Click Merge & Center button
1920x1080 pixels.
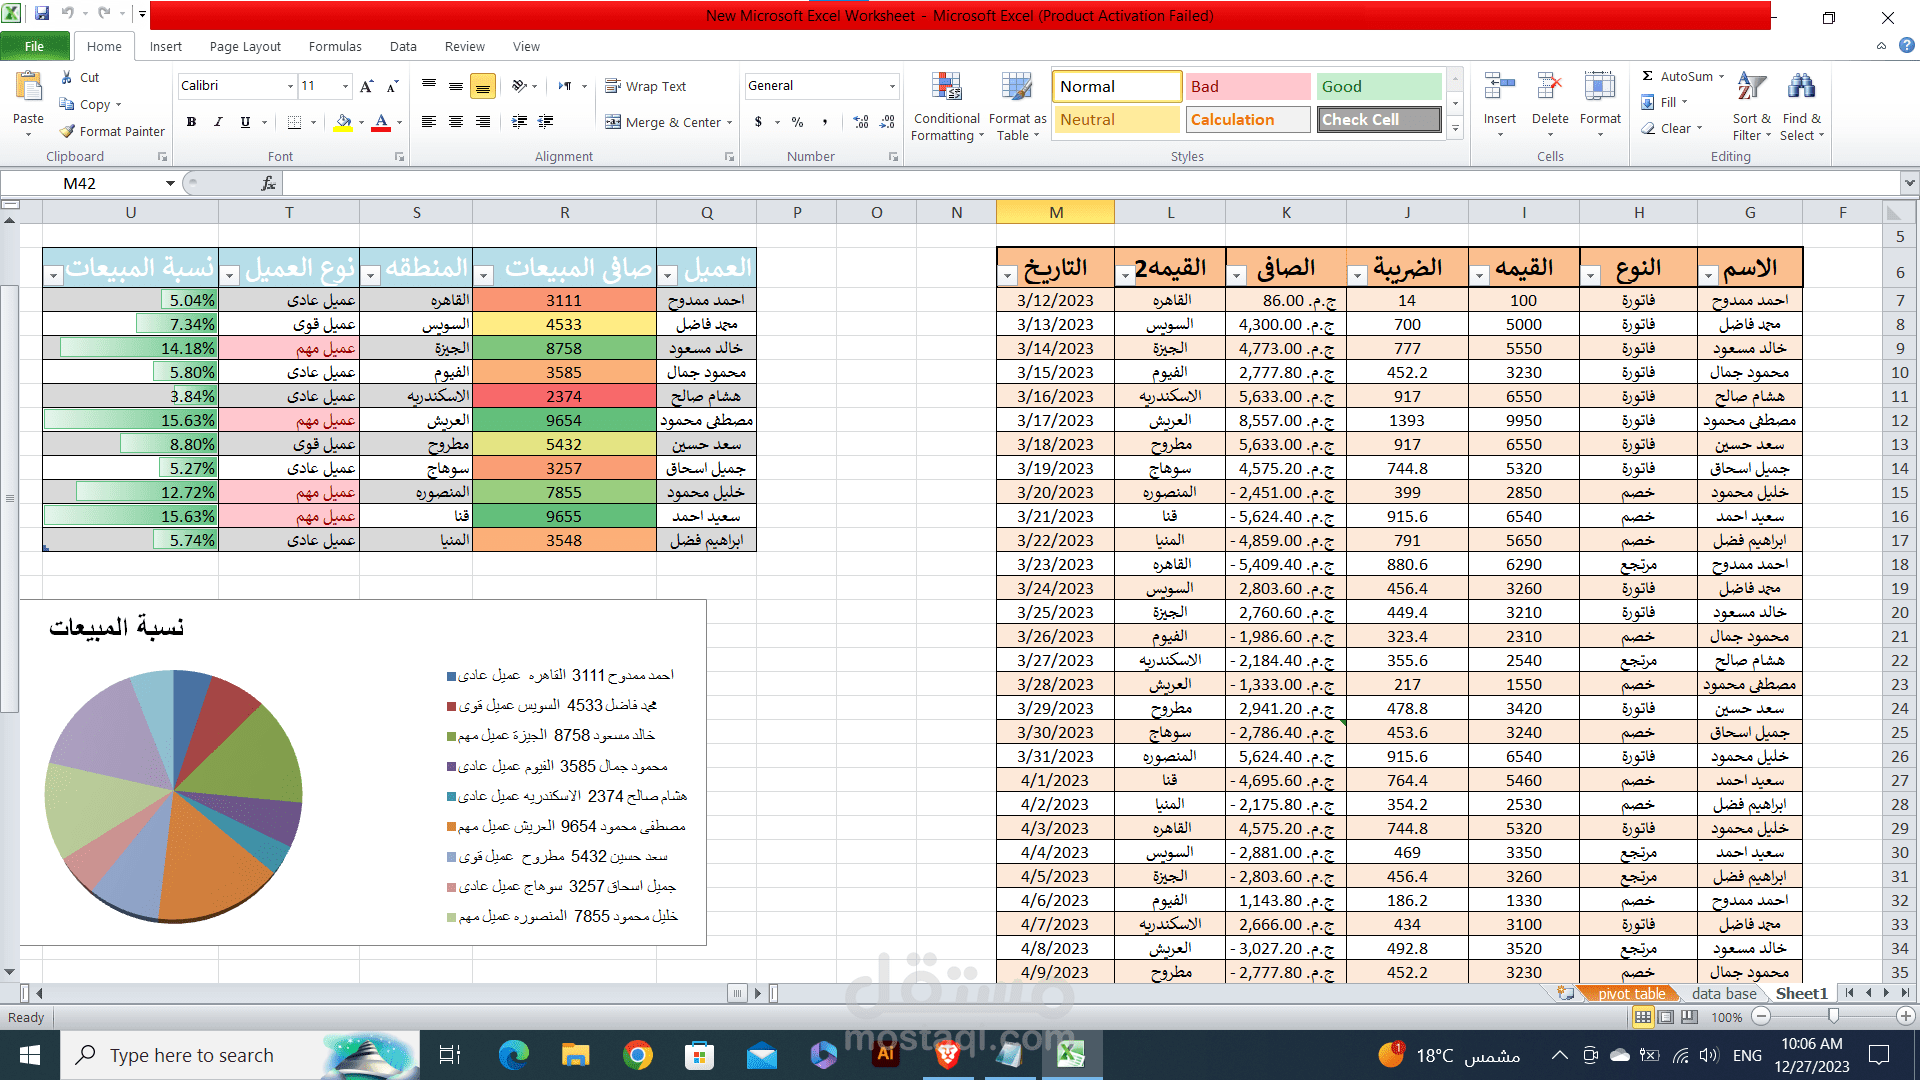[663, 122]
